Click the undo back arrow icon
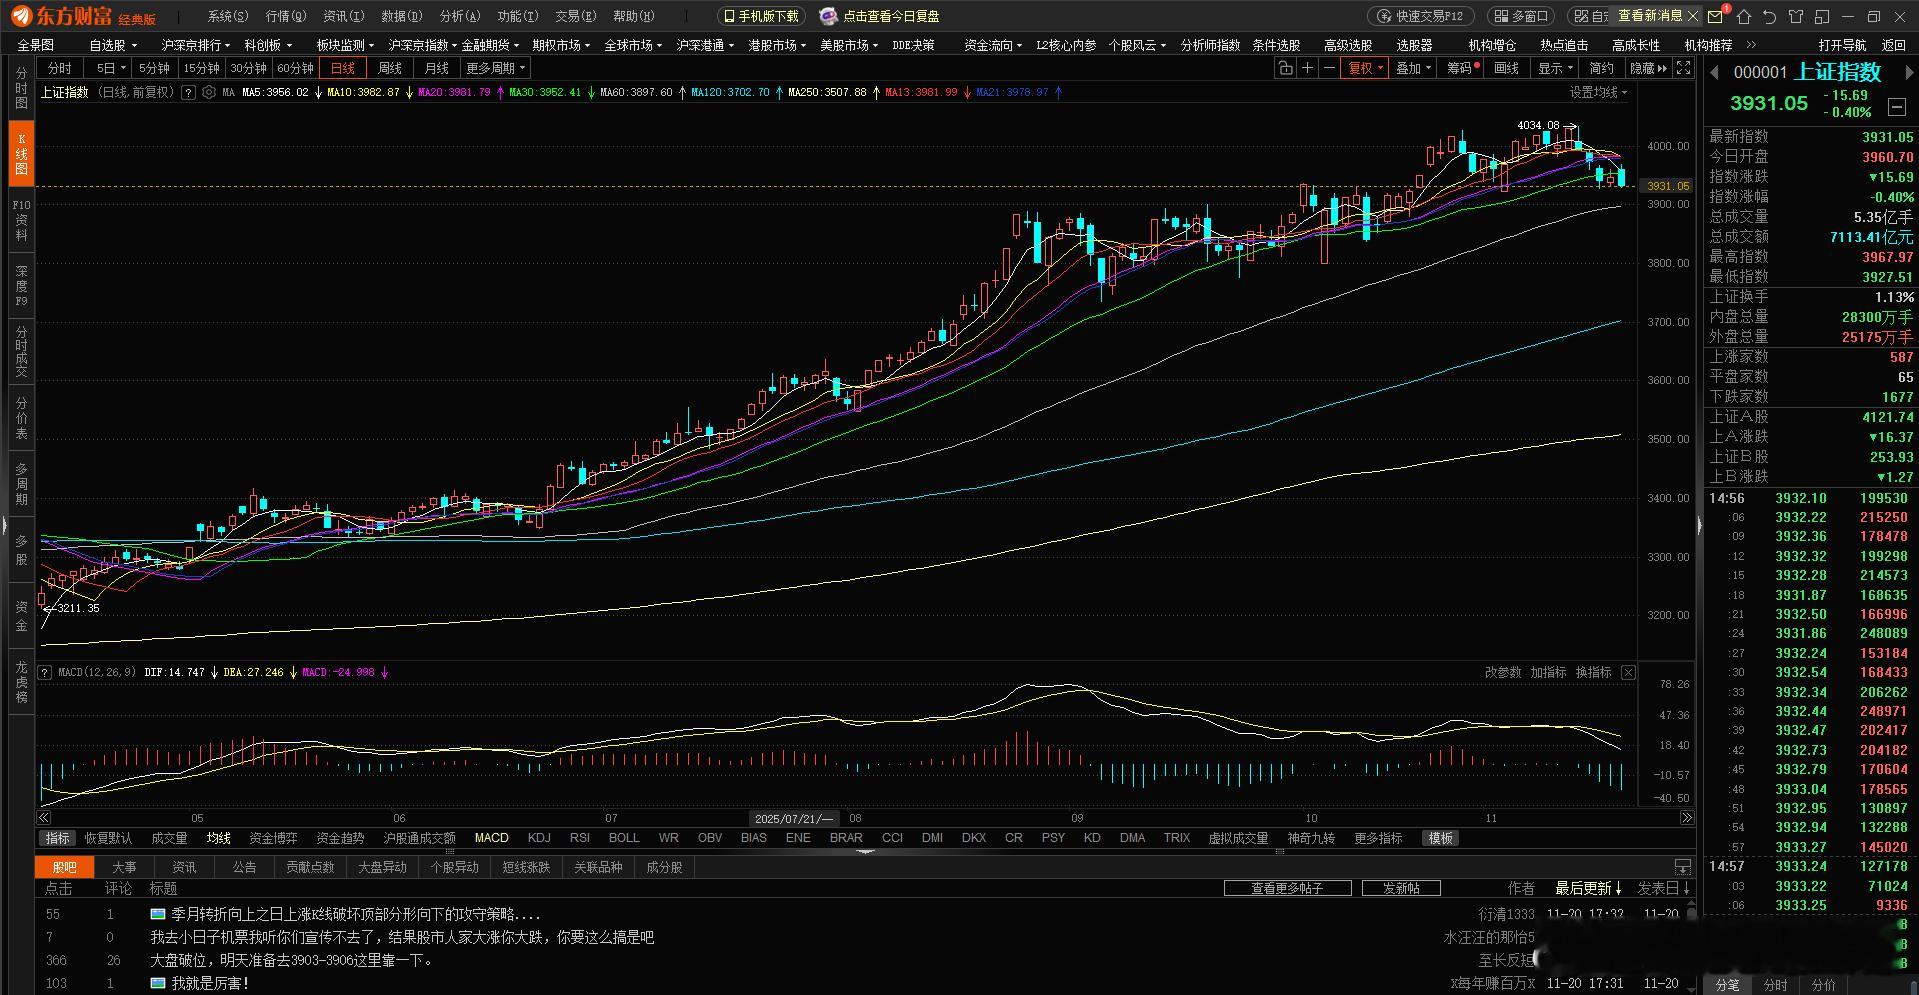The image size is (1919, 995). 1770,16
